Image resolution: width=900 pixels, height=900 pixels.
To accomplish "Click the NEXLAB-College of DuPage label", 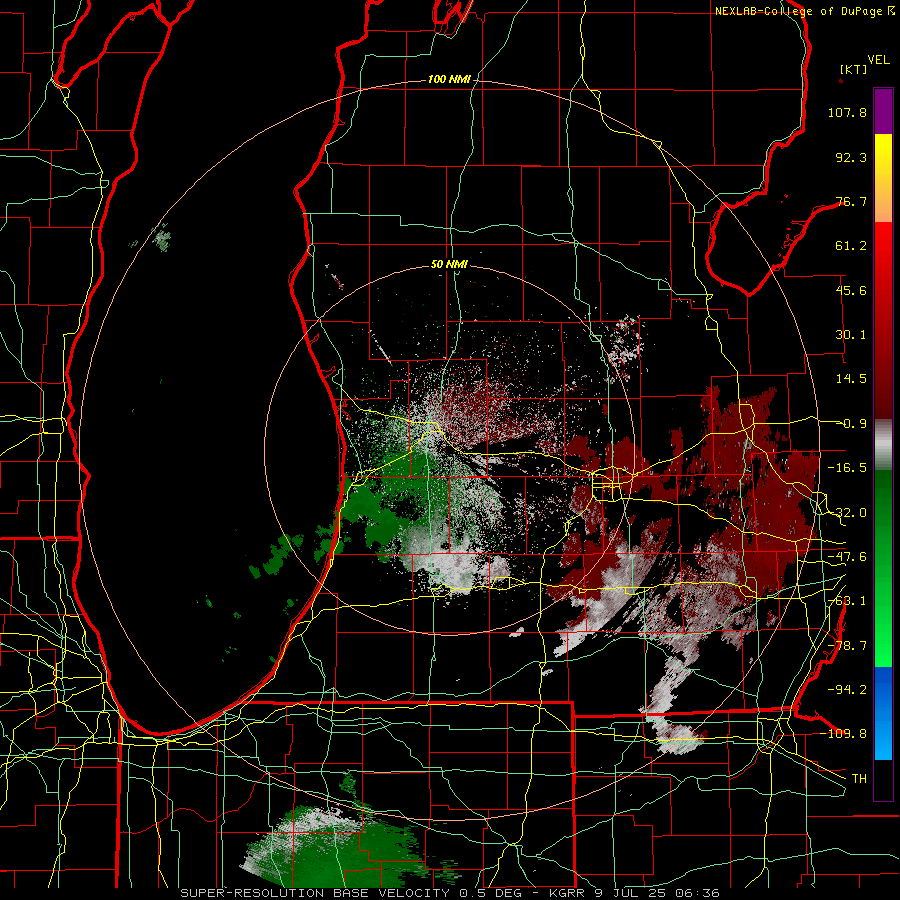I will coord(804,11).
